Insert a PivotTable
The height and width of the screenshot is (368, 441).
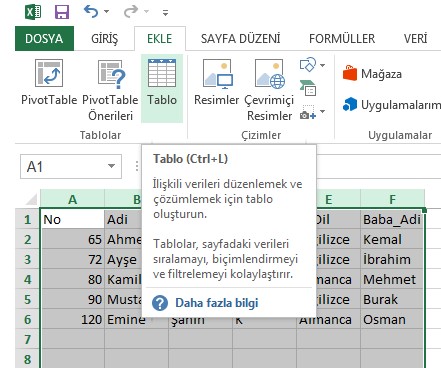(x=49, y=83)
